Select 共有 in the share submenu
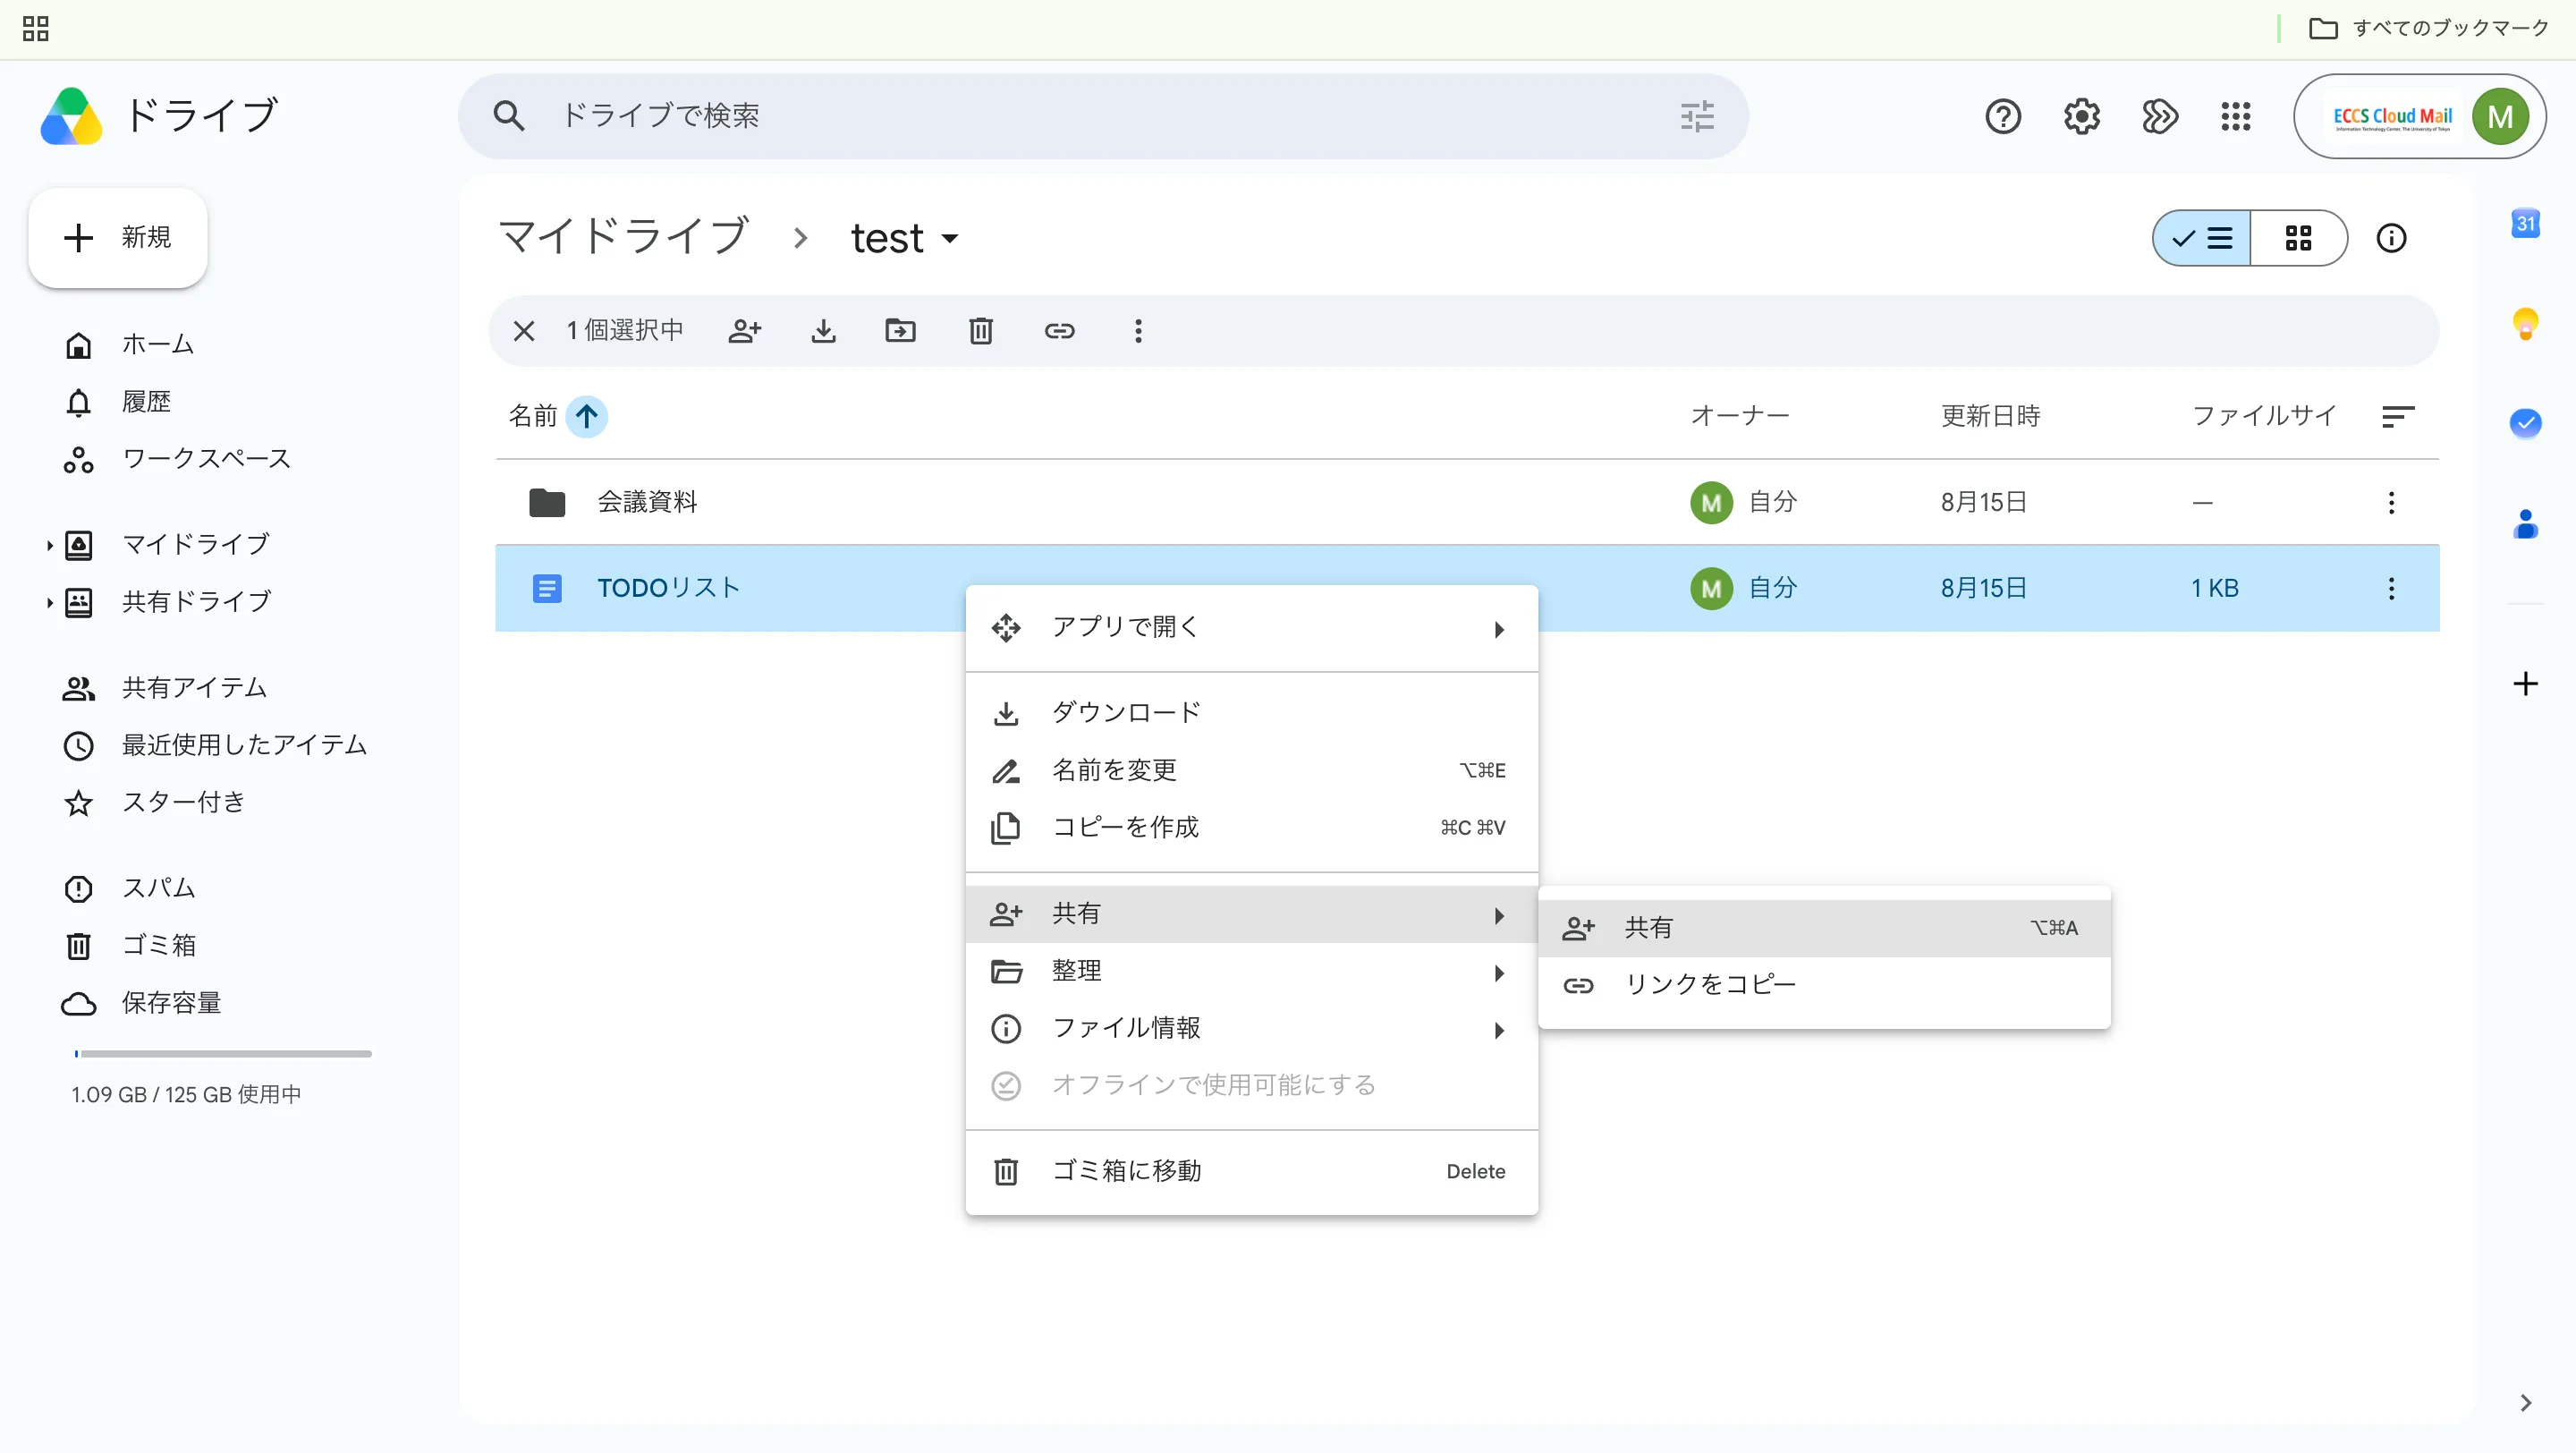Image resolution: width=2576 pixels, height=1453 pixels. click(1824, 928)
